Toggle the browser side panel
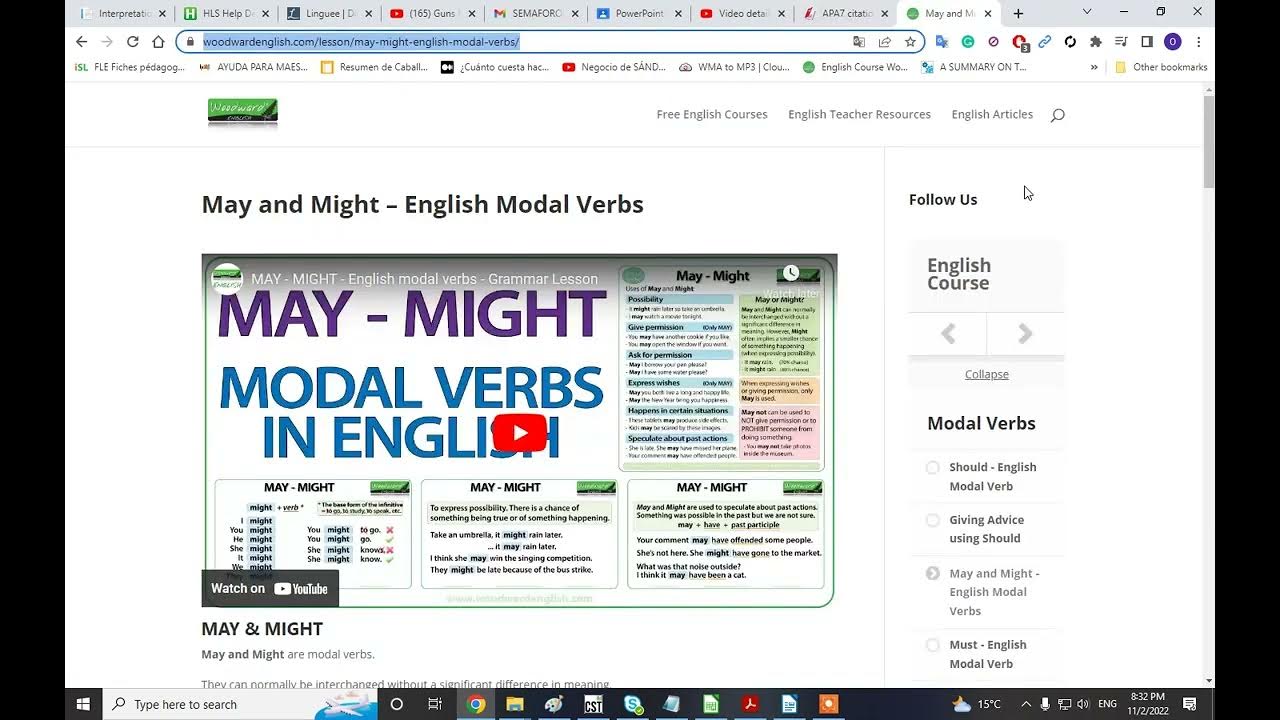Image resolution: width=1280 pixels, height=720 pixels. [1147, 42]
